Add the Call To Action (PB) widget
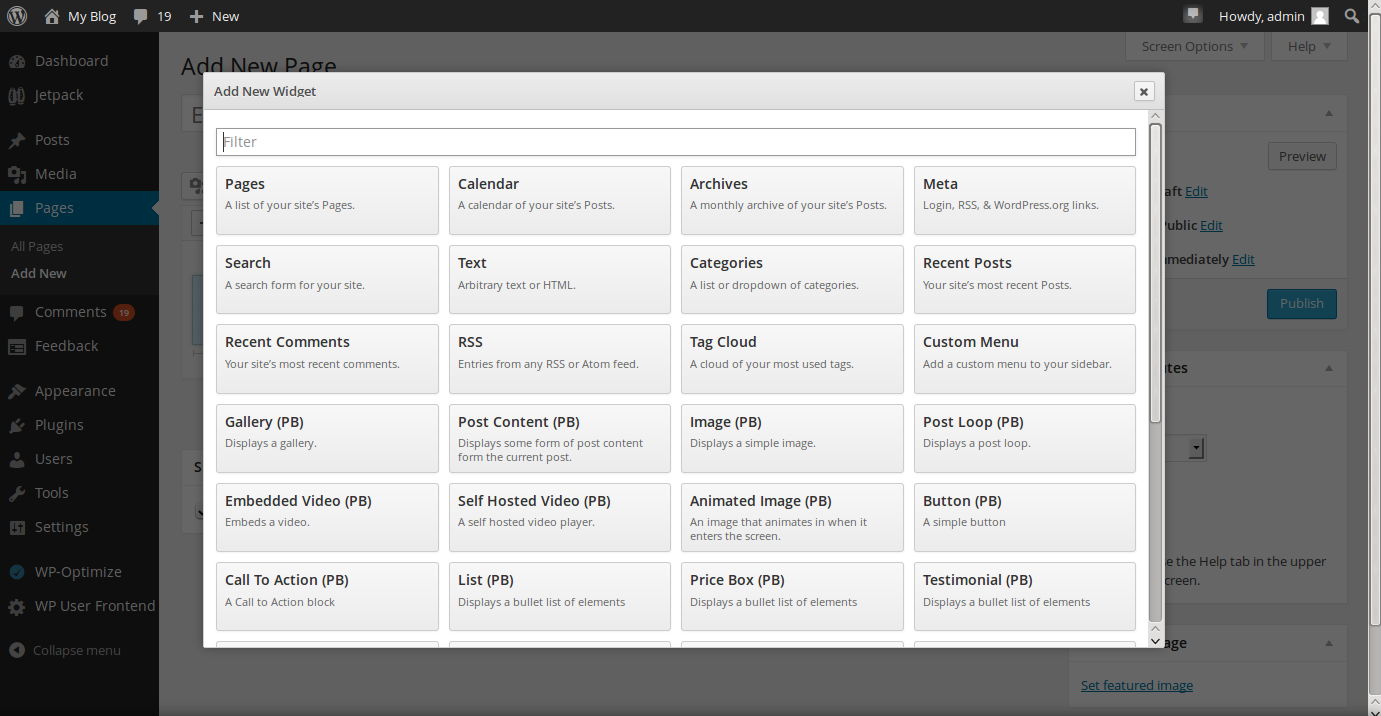This screenshot has height=716, width=1381. coord(327,596)
